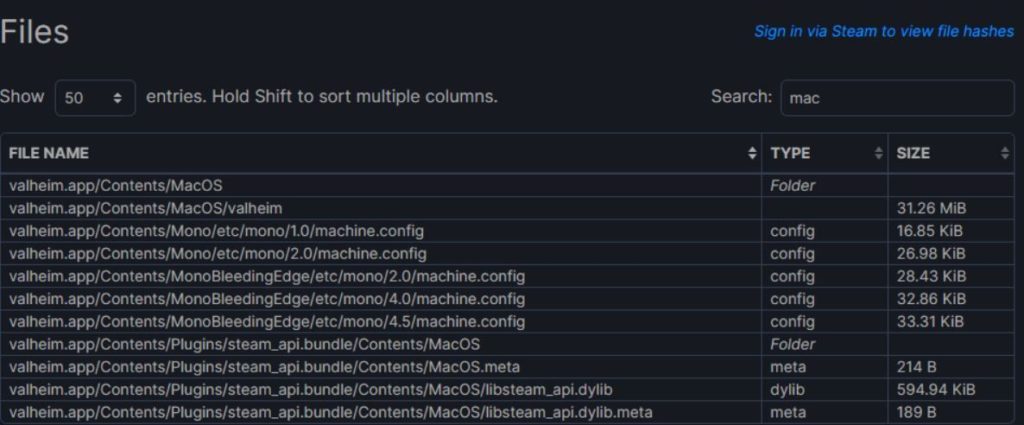
Task: Sort by the FILE NAME column header
Action: click(x=381, y=153)
